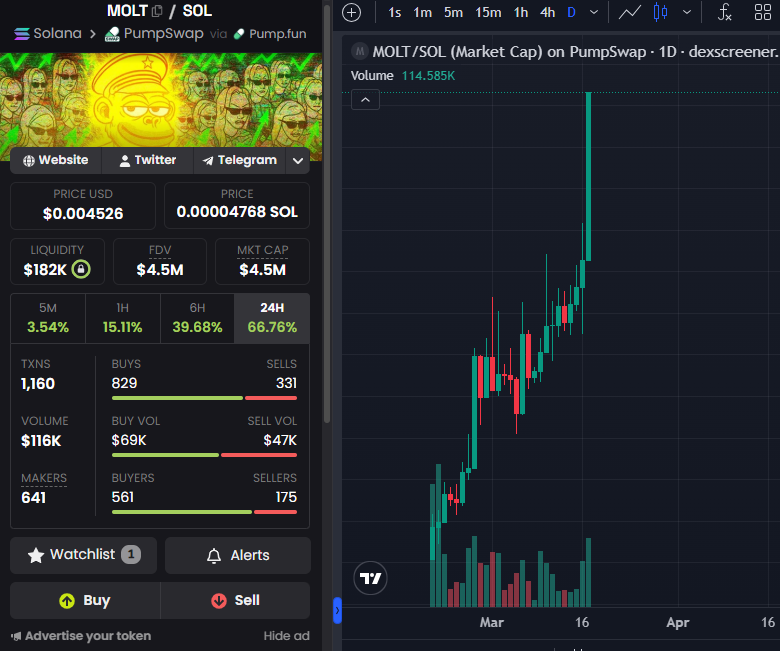This screenshot has width=780, height=651.
Task: Click the Twitter person icon
Action: tap(125, 161)
